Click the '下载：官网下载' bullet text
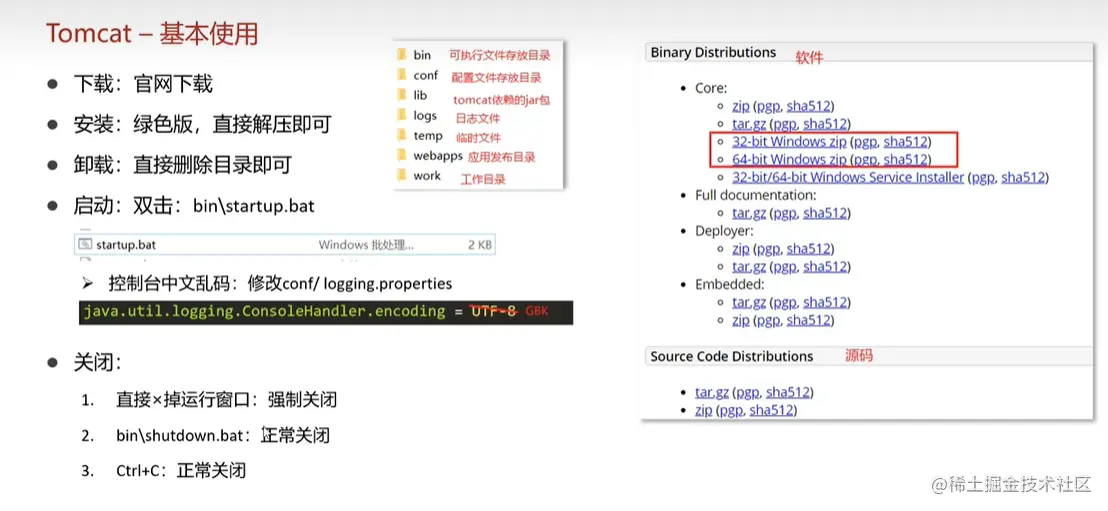This screenshot has height=511, width=1108. 143,85
